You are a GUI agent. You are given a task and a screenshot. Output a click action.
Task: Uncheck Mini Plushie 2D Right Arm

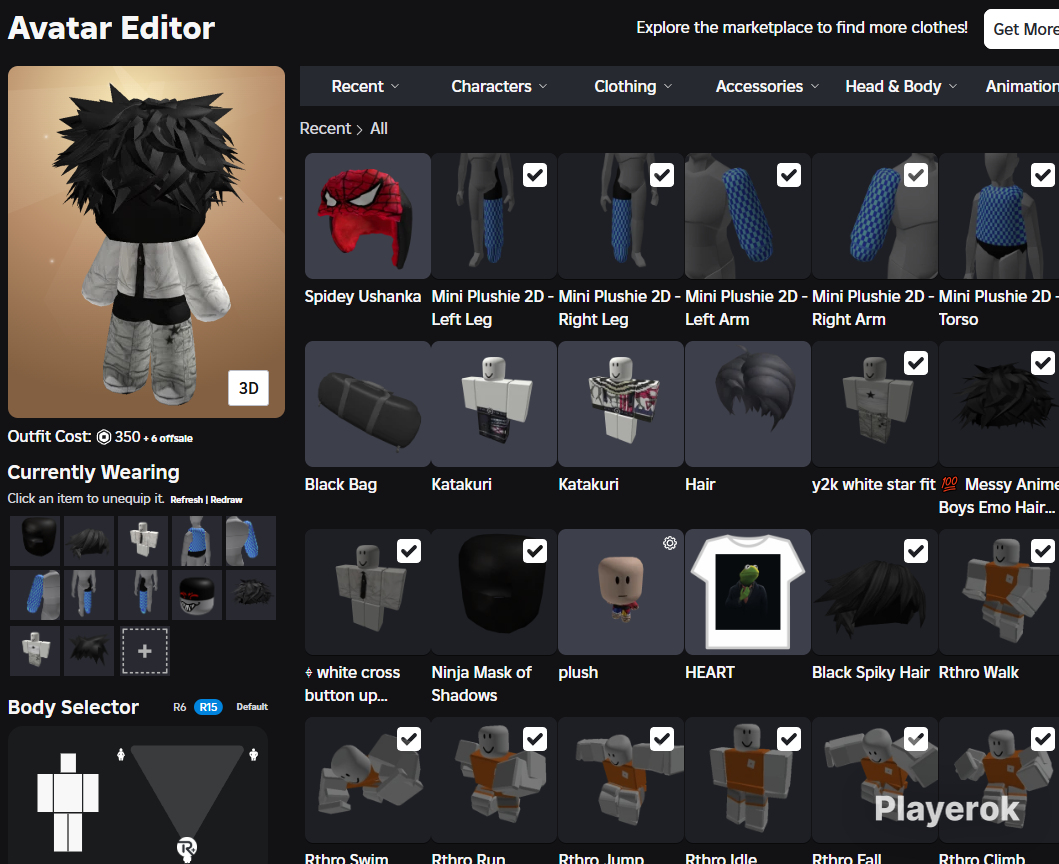916,175
